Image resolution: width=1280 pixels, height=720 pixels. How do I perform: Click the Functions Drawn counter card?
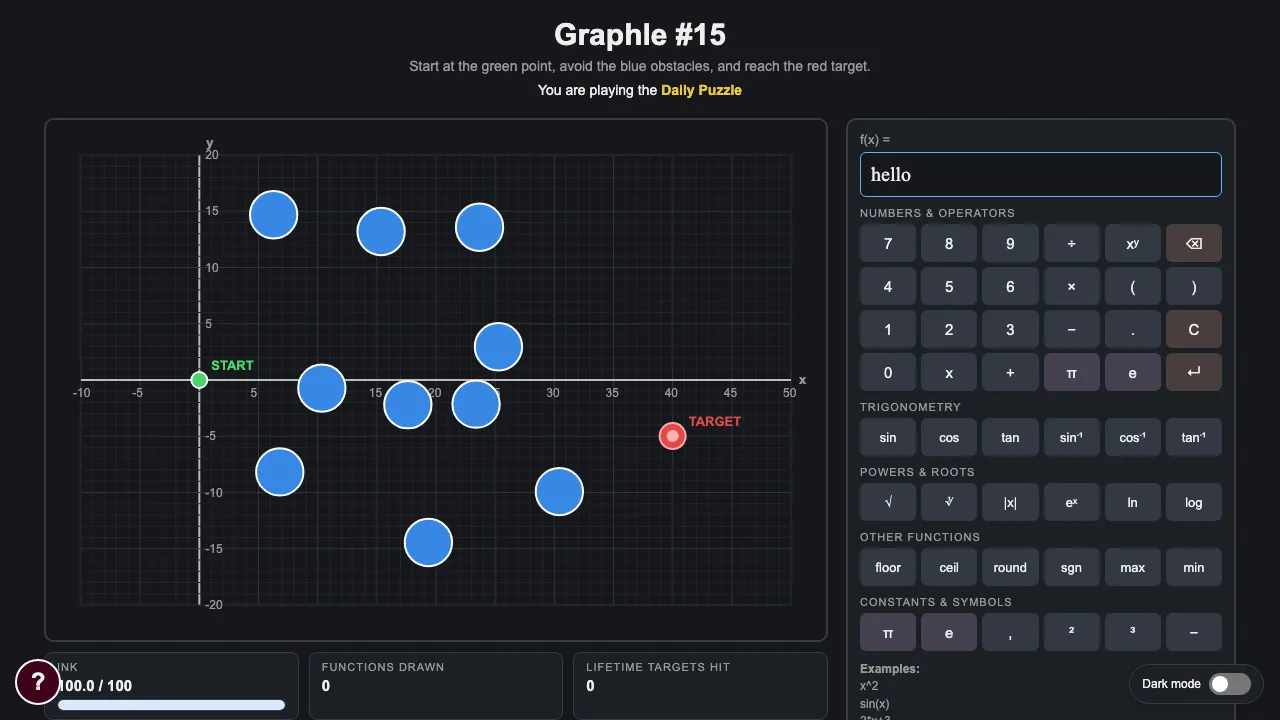pos(435,685)
